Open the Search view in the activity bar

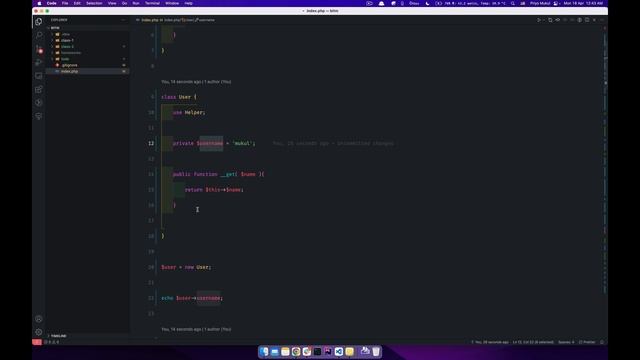pyautogui.click(x=38, y=35)
